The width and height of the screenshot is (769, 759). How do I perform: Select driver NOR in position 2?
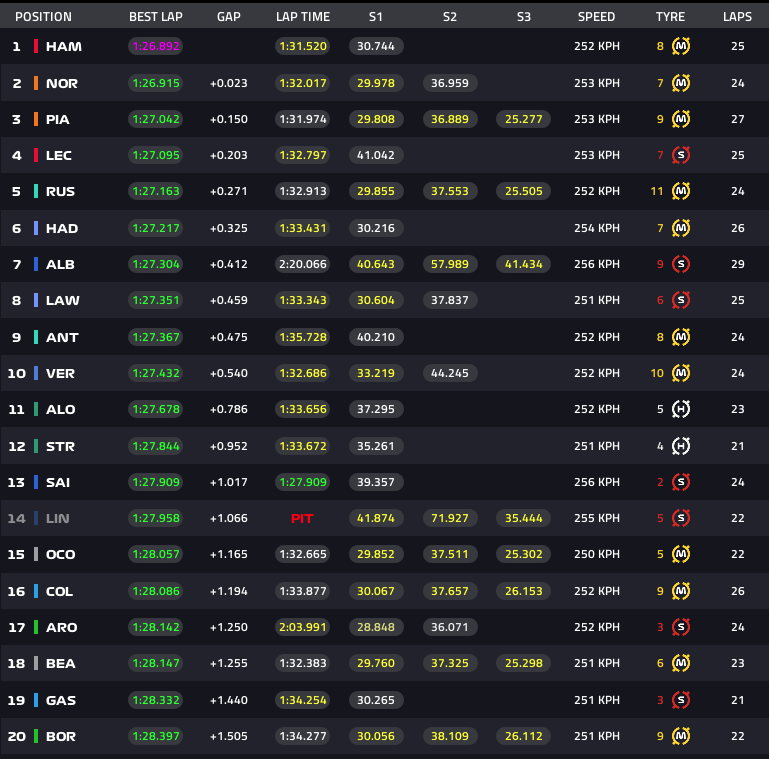point(62,83)
